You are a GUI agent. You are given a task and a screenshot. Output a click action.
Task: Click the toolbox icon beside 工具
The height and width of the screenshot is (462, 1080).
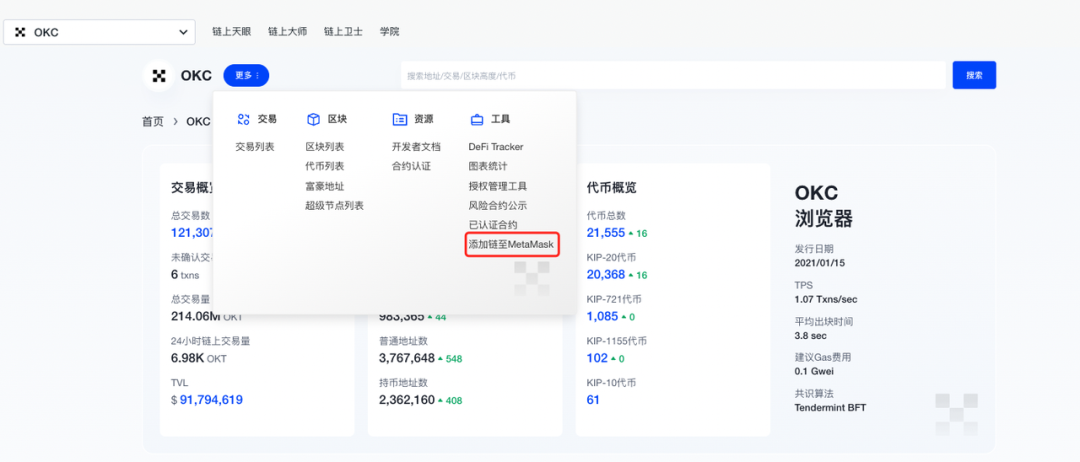pyautogui.click(x=477, y=119)
